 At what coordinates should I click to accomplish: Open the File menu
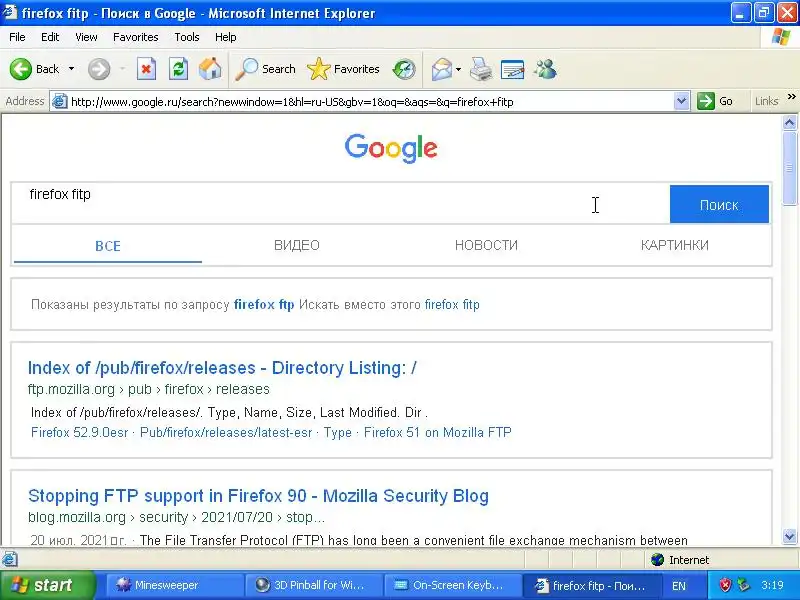coord(17,37)
